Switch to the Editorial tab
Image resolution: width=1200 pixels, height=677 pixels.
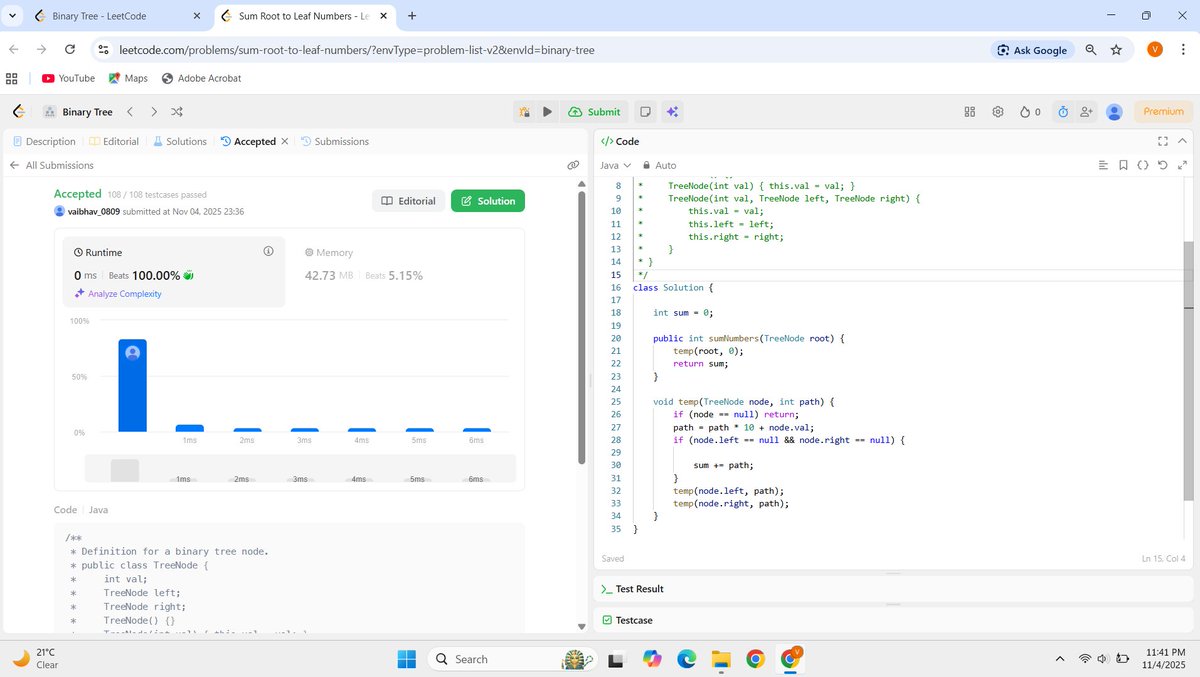click(114, 141)
